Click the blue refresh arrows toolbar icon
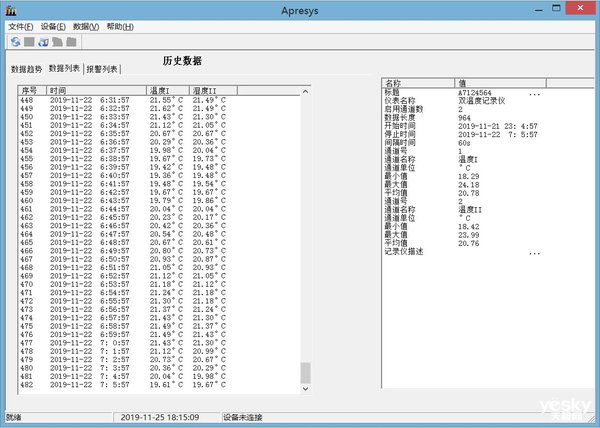Viewport: 600px width, 428px height. coord(15,42)
